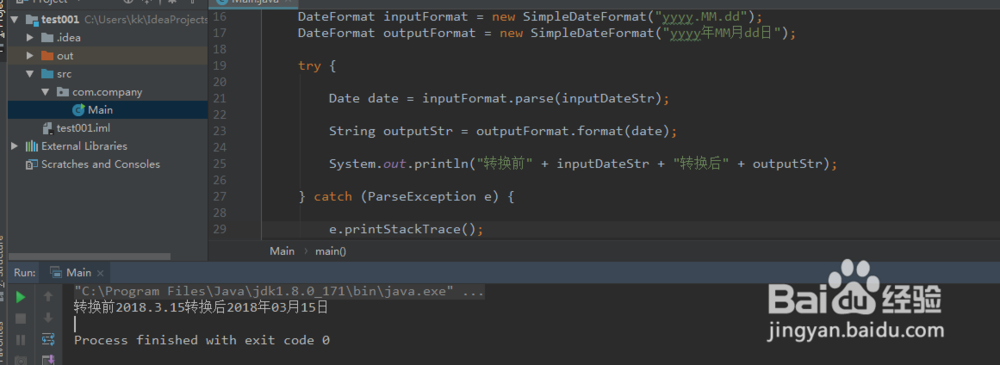Click line number 19 in the gutter
Image resolution: width=1000 pixels, height=365 pixels.
pyautogui.click(x=219, y=66)
